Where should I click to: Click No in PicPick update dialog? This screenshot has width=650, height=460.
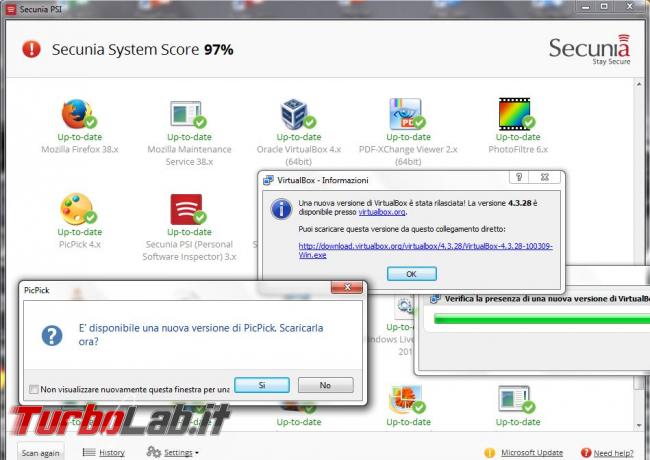325,385
